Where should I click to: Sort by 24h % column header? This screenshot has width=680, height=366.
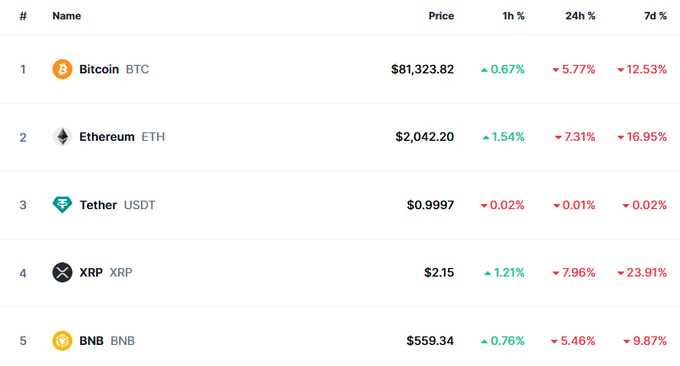pos(580,16)
